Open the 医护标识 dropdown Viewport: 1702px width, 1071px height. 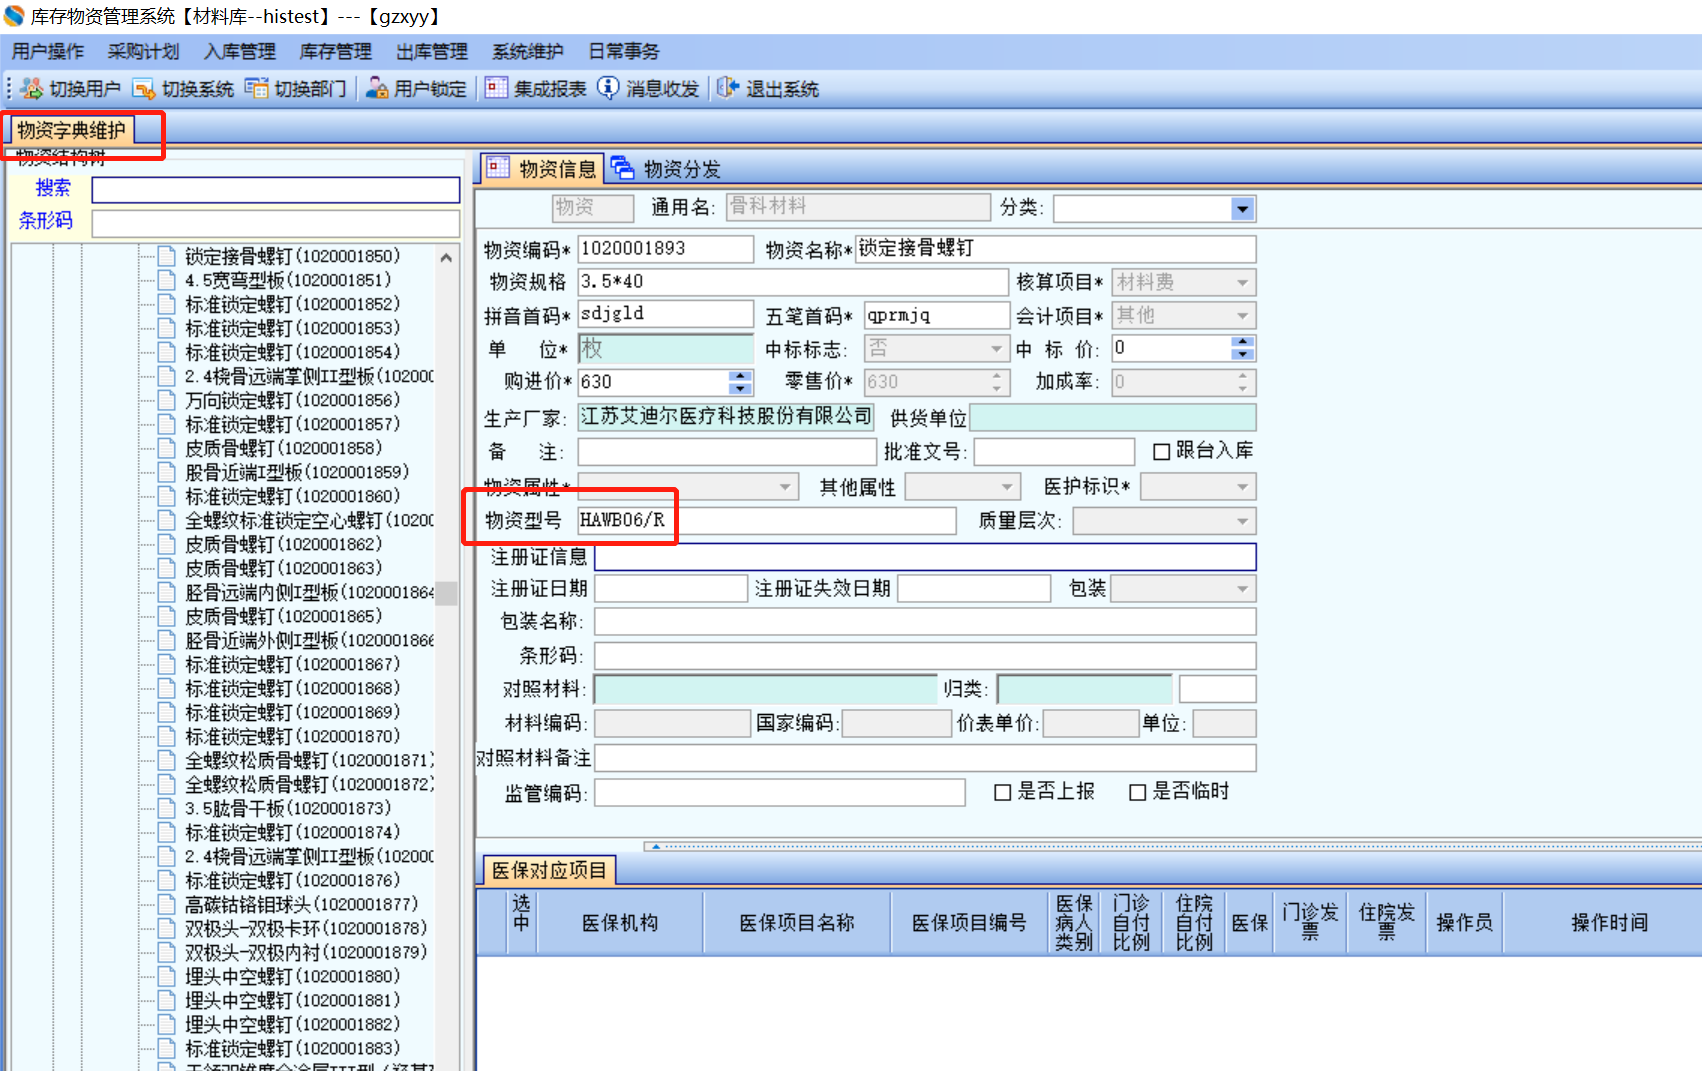tap(1242, 487)
